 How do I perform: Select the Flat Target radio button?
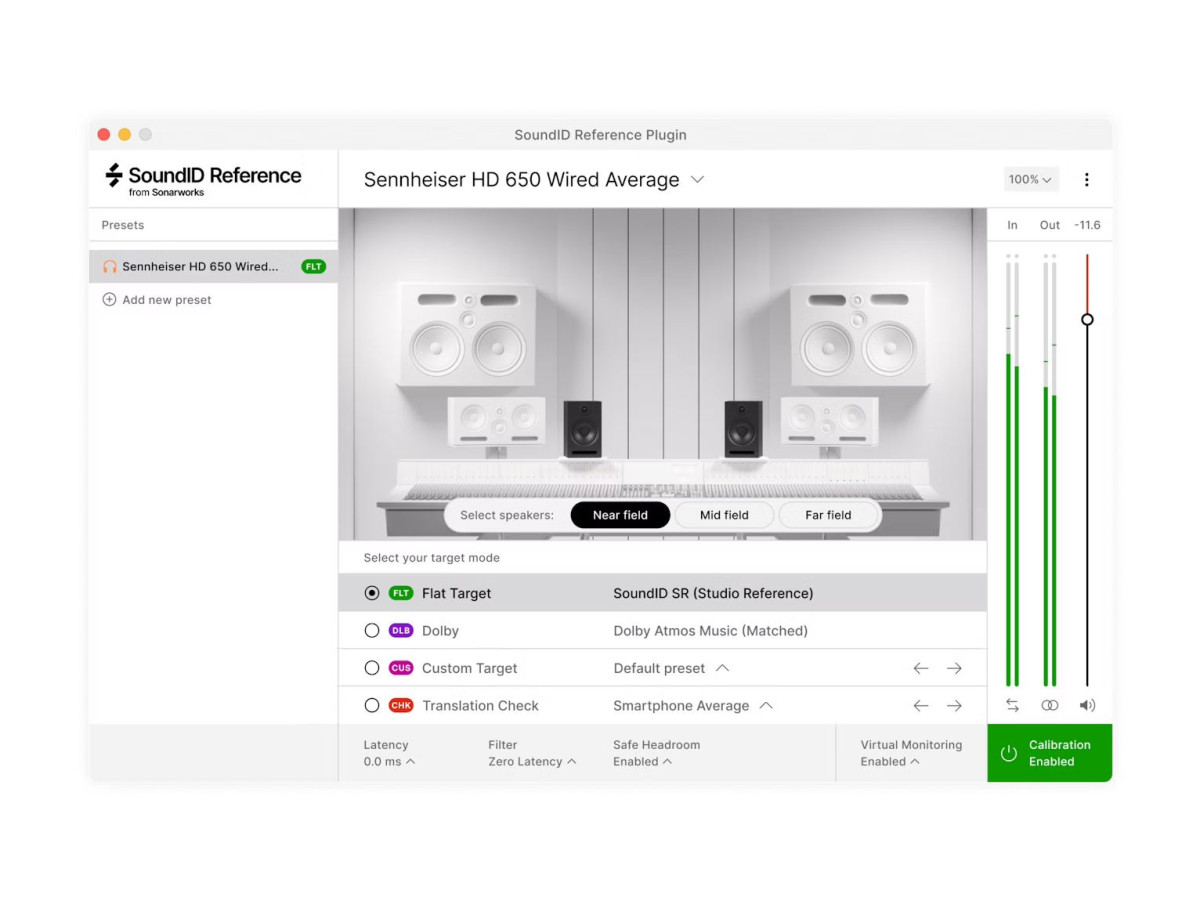[372, 593]
